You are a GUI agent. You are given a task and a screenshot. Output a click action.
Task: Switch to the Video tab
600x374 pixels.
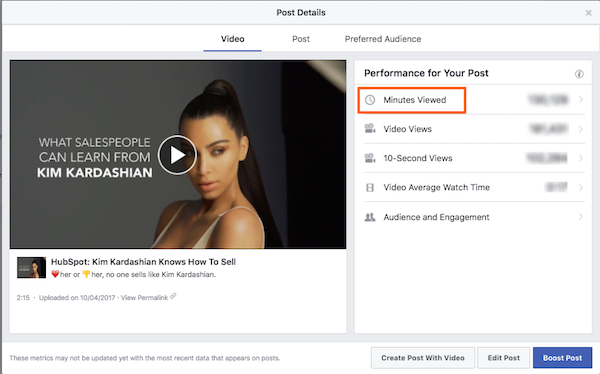point(233,39)
